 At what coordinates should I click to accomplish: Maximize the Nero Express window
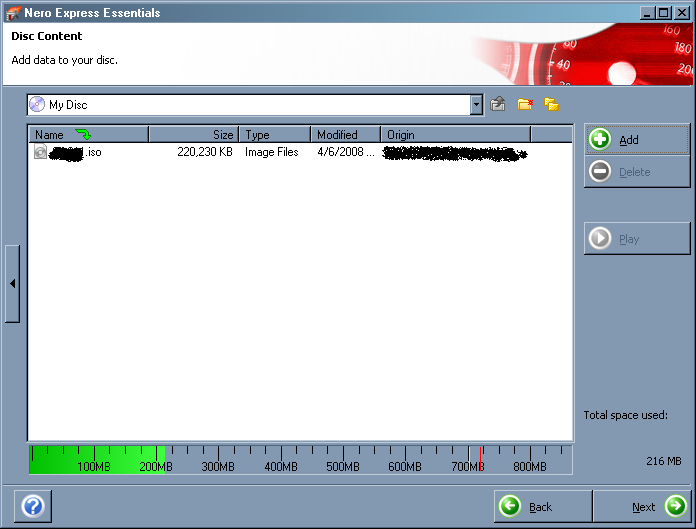664,13
